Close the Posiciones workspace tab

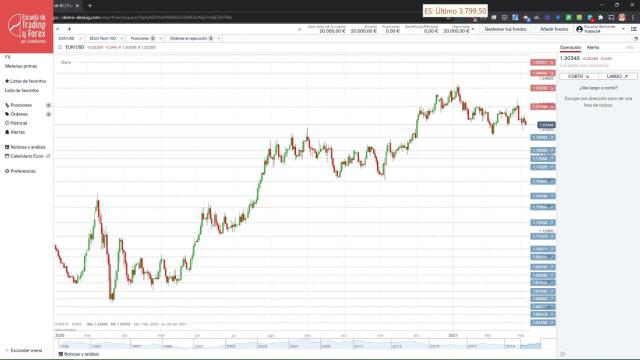[161, 38]
